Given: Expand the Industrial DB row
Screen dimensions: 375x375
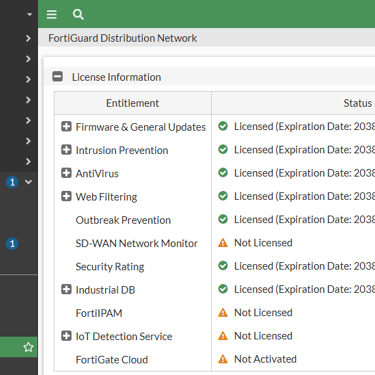Looking at the screenshot, I should tap(66, 289).
